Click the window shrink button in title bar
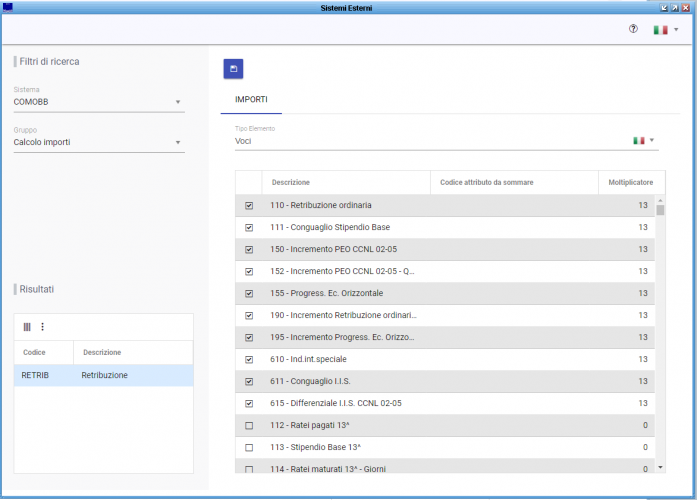The width and height of the screenshot is (697, 500). point(664,8)
